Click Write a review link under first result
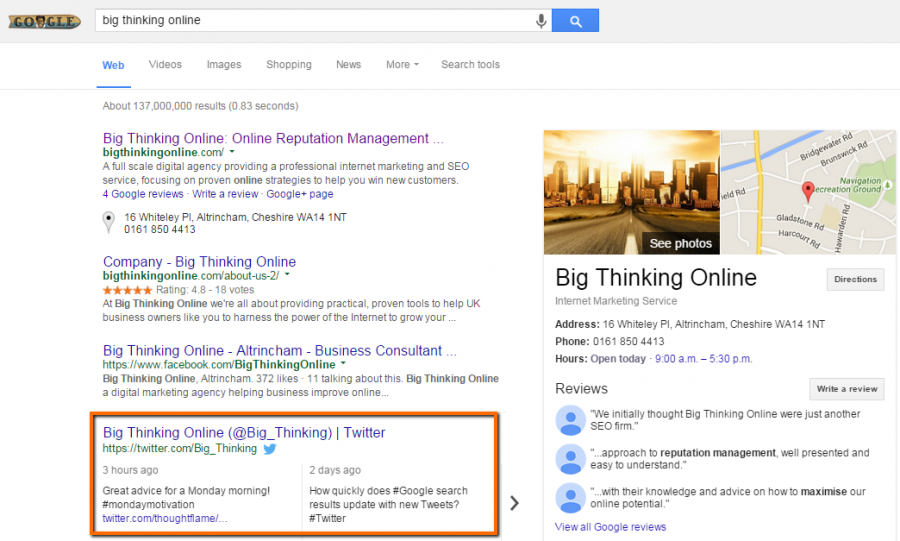Viewport: 900px width, 541px height. [225, 194]
